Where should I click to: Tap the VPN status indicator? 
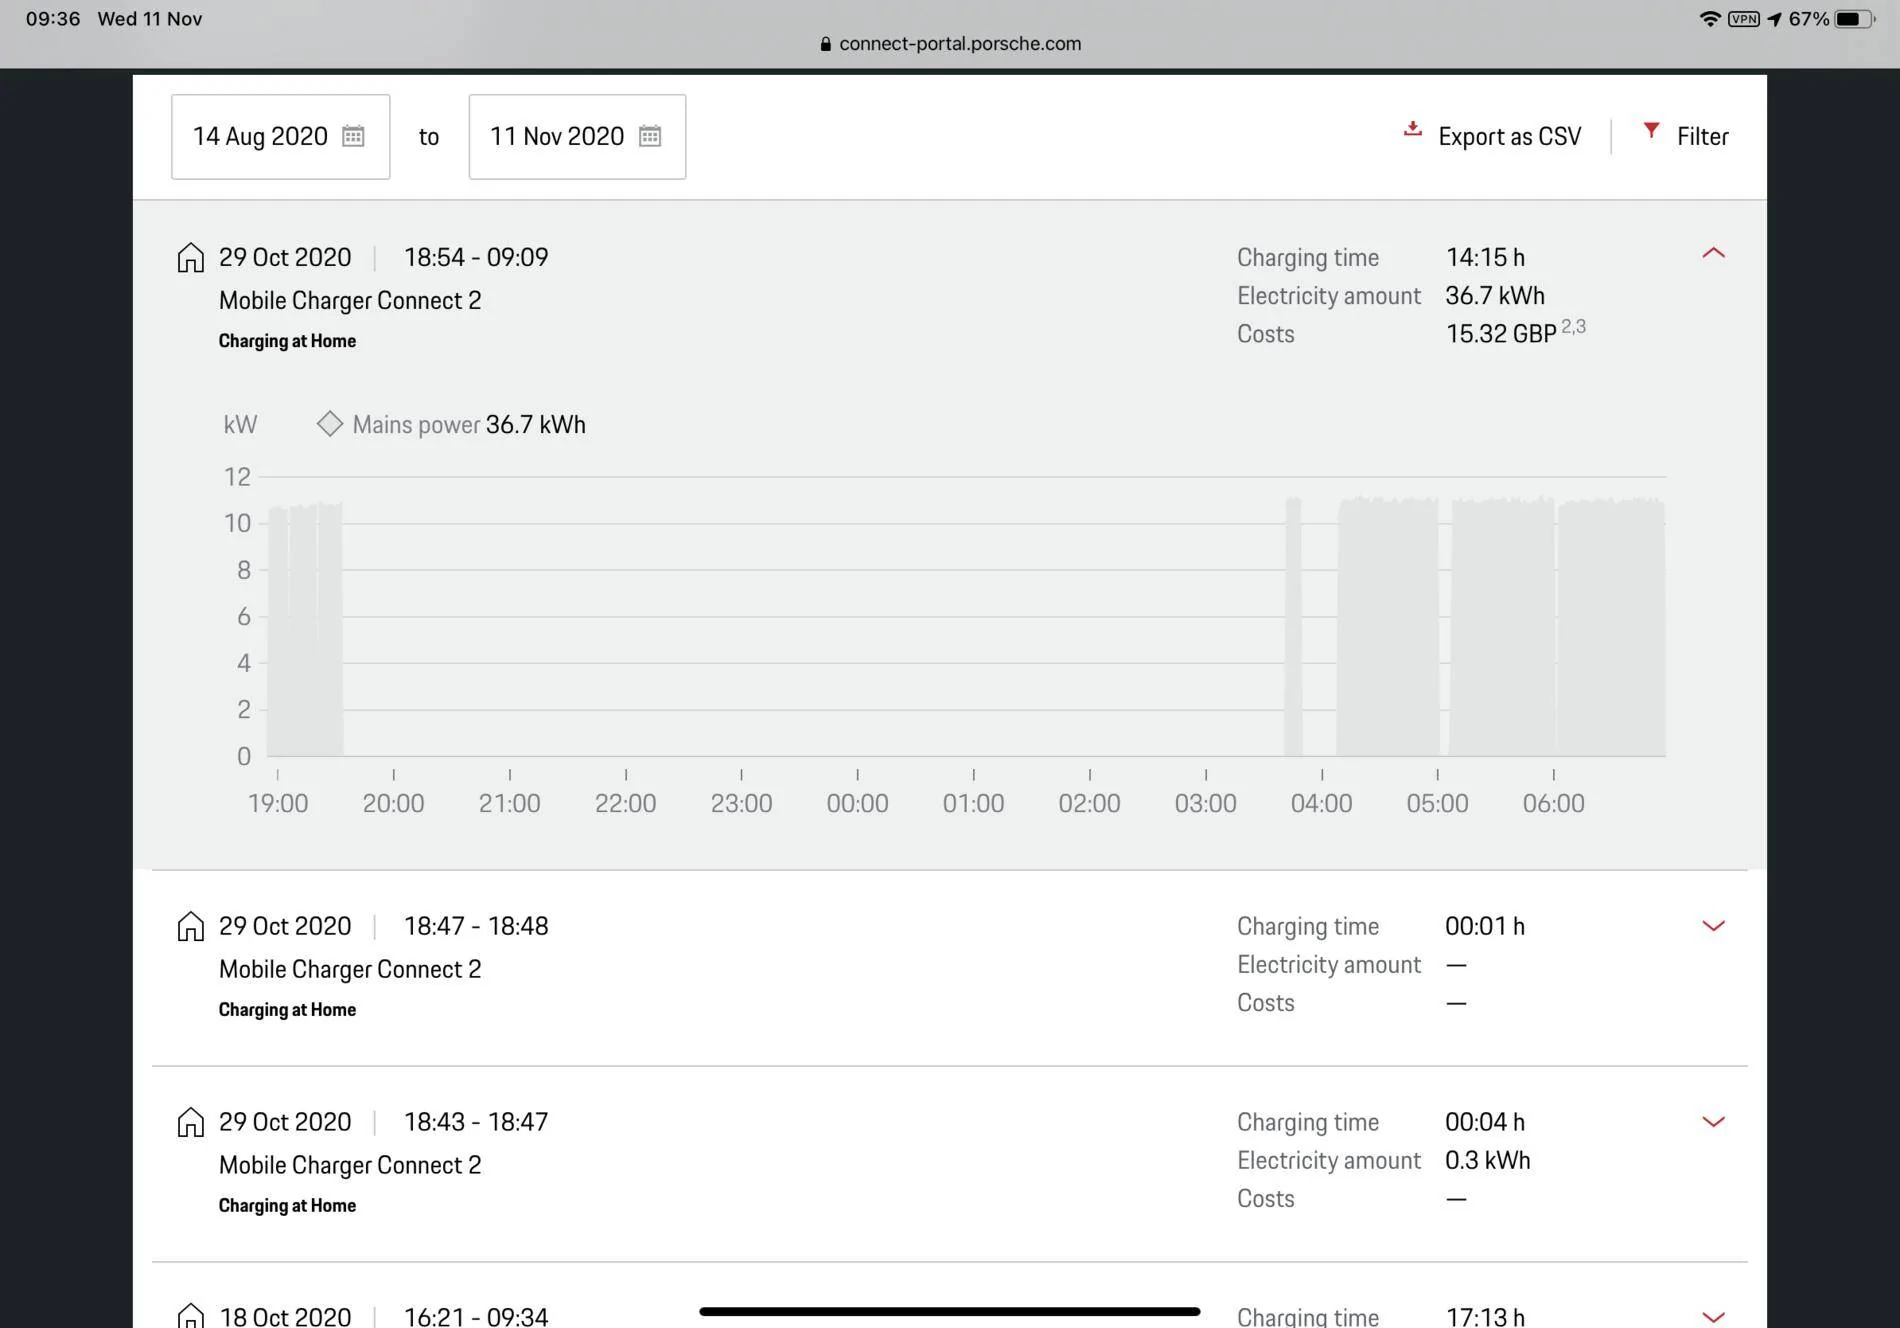tap(1744, 19)
